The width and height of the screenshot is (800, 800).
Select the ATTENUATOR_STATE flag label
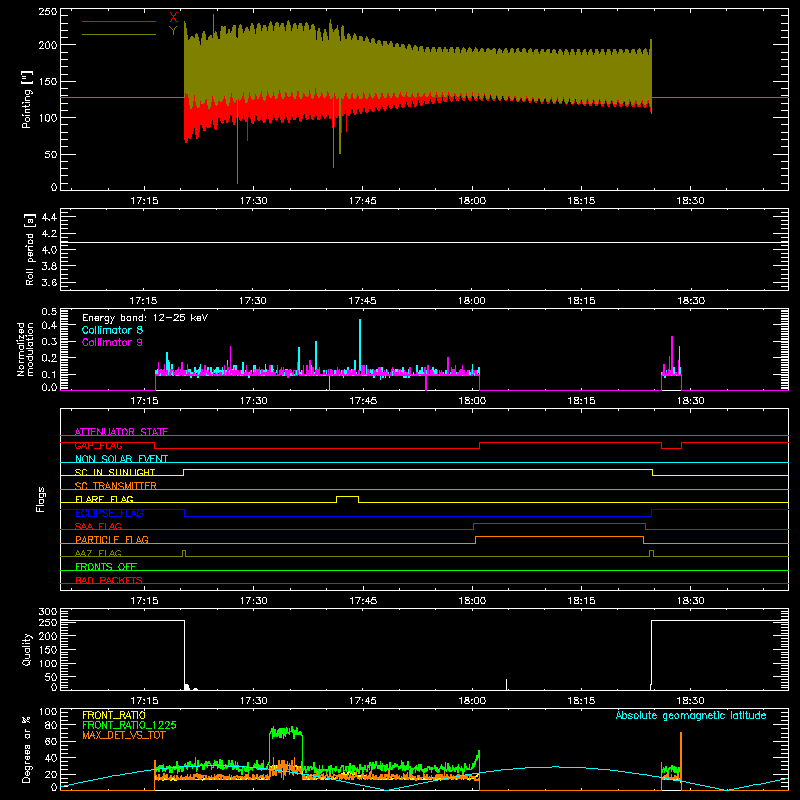(121, 432)
